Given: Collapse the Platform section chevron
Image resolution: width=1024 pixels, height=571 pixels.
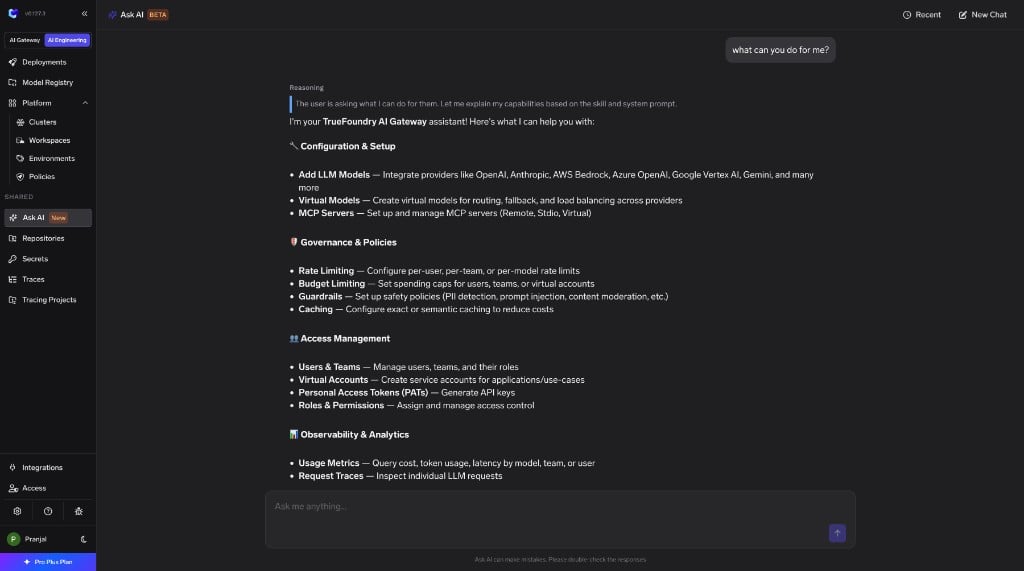Looking at the screenshot, I should (85, 103).
